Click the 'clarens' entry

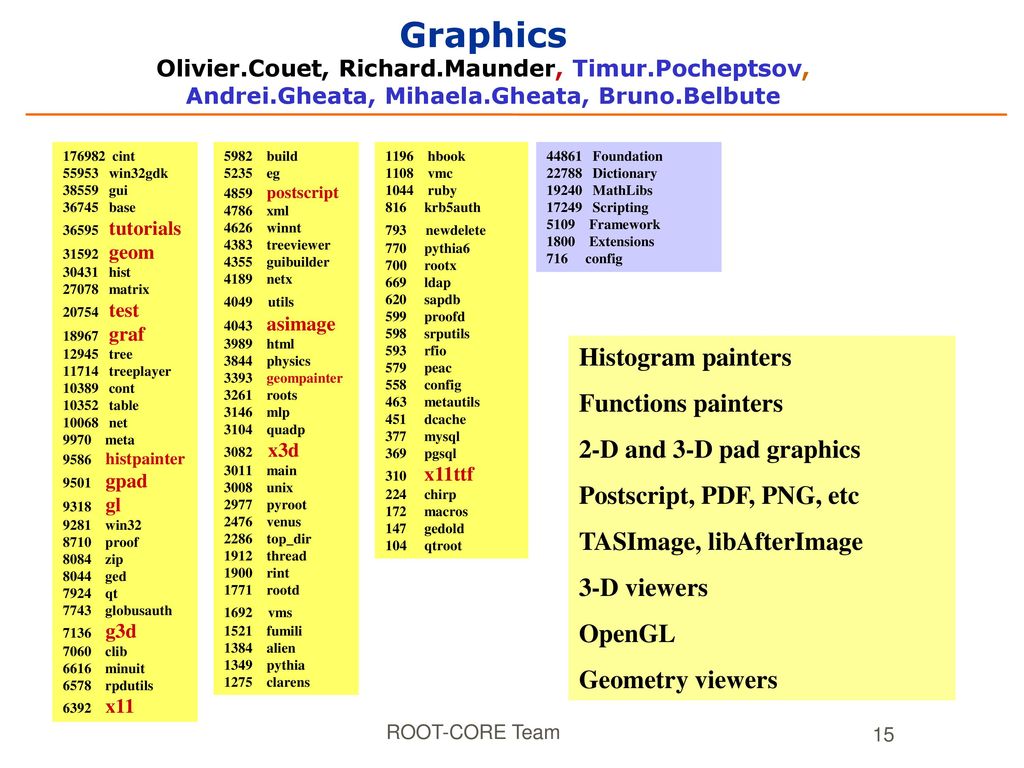pyautogui.click(x=288, y=682)
